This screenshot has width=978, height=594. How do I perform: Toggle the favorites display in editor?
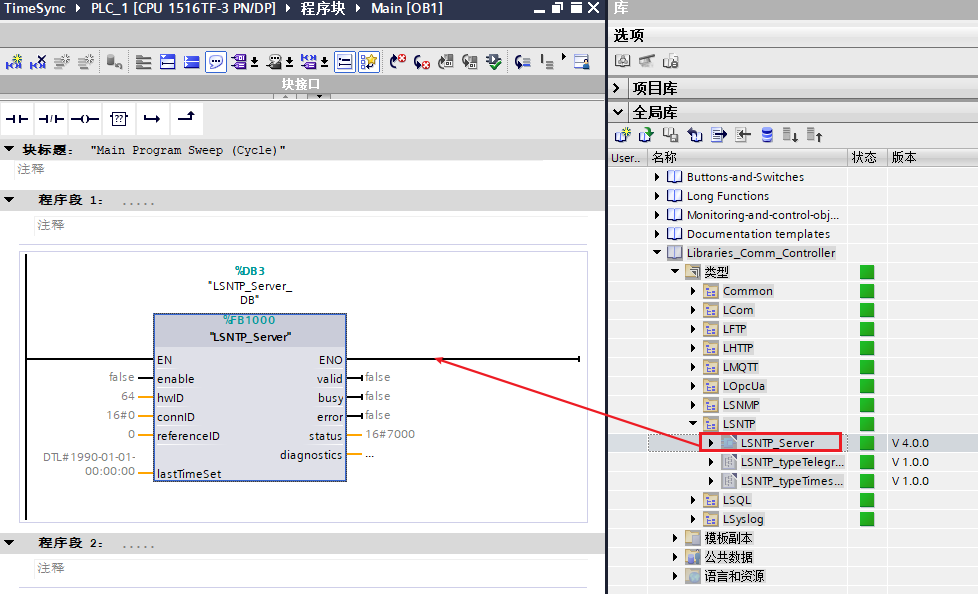tap(368, 62)
